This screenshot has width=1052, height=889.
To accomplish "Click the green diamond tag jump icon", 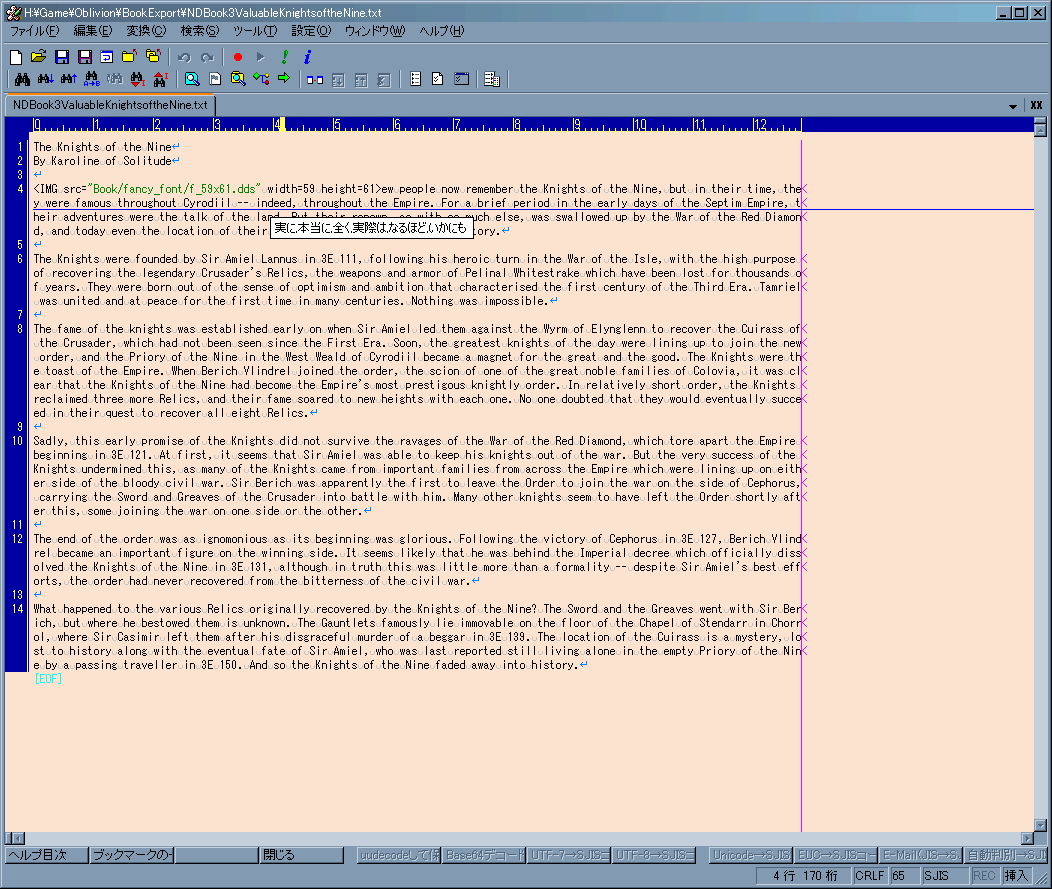I will click(261, 80).
